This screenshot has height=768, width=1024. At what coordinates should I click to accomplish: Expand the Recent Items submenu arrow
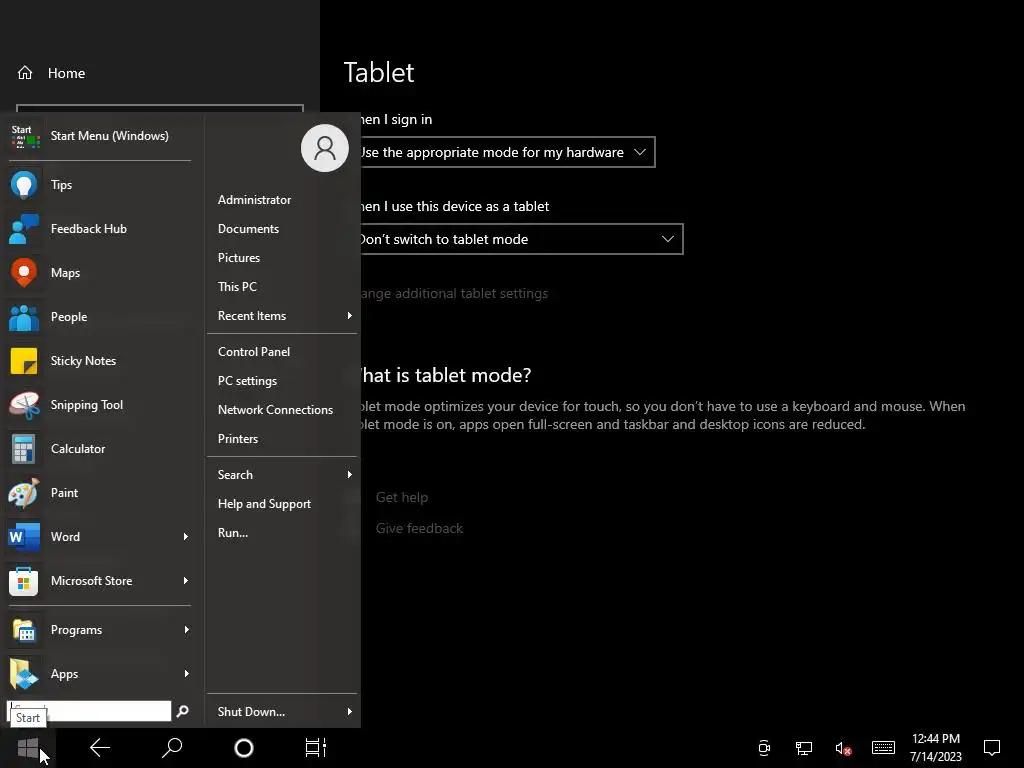349,315
